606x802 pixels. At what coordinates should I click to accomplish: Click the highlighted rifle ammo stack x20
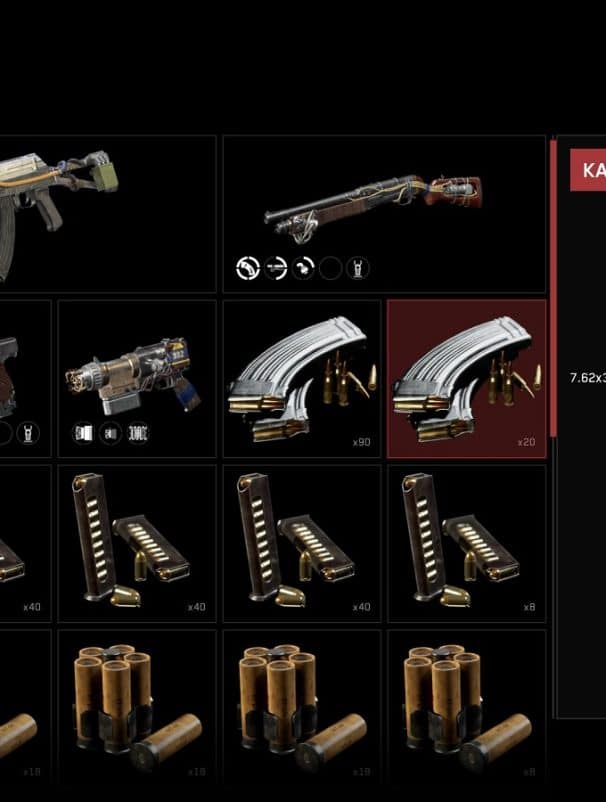pos(467,378)
